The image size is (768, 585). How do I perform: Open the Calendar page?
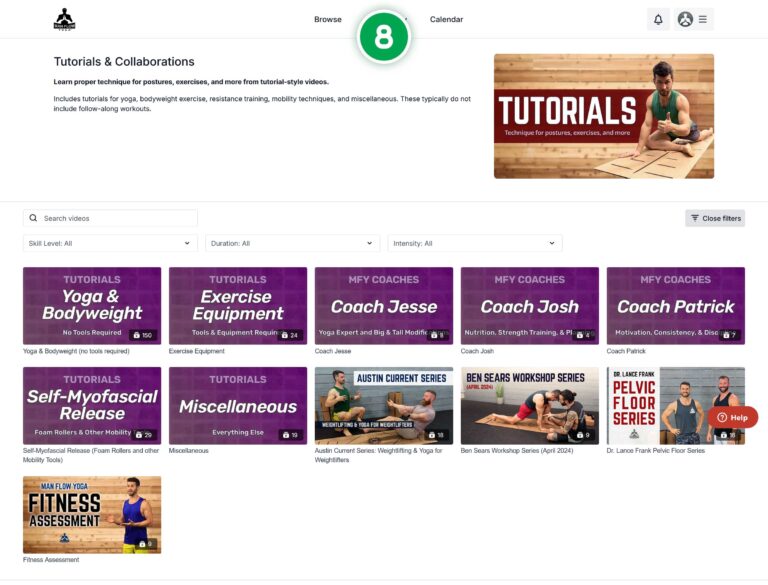point(446,19)
